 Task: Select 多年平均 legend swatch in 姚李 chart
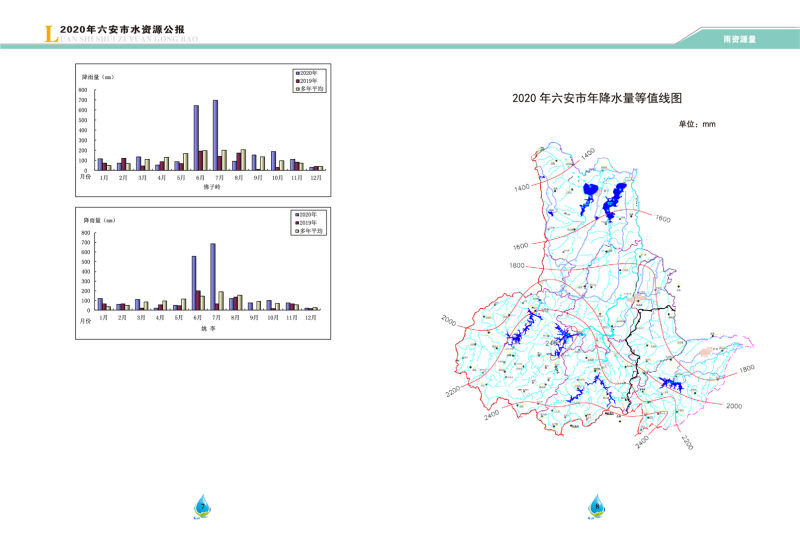297,231
